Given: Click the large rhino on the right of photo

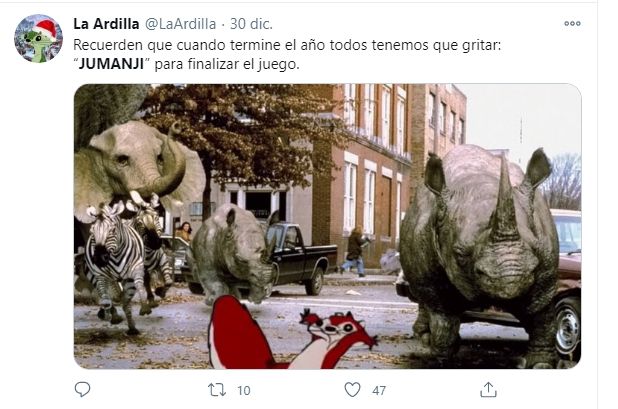Looking at the screenshot, I should pos(479,254).
